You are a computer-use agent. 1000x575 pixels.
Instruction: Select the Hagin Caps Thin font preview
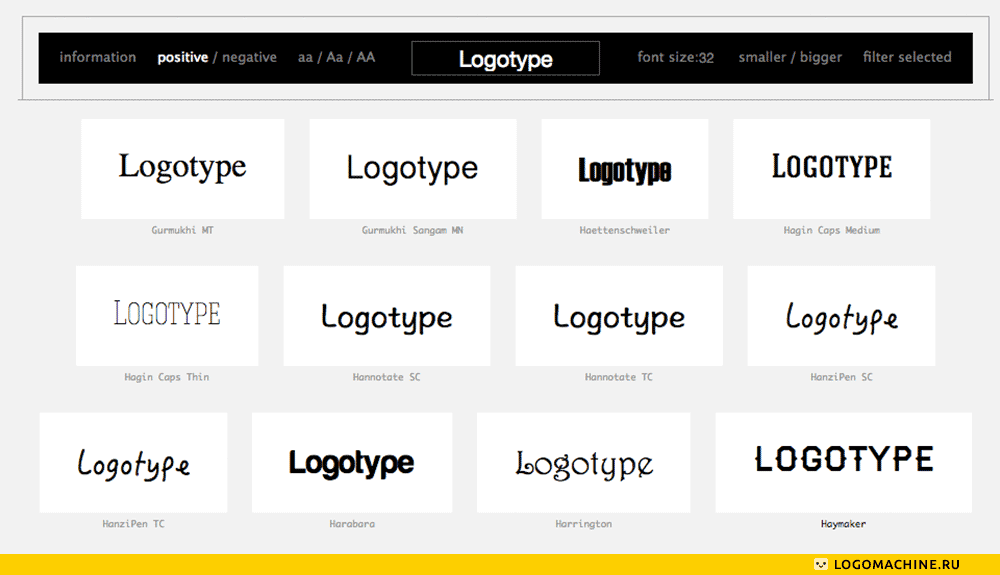click(167, 316)
